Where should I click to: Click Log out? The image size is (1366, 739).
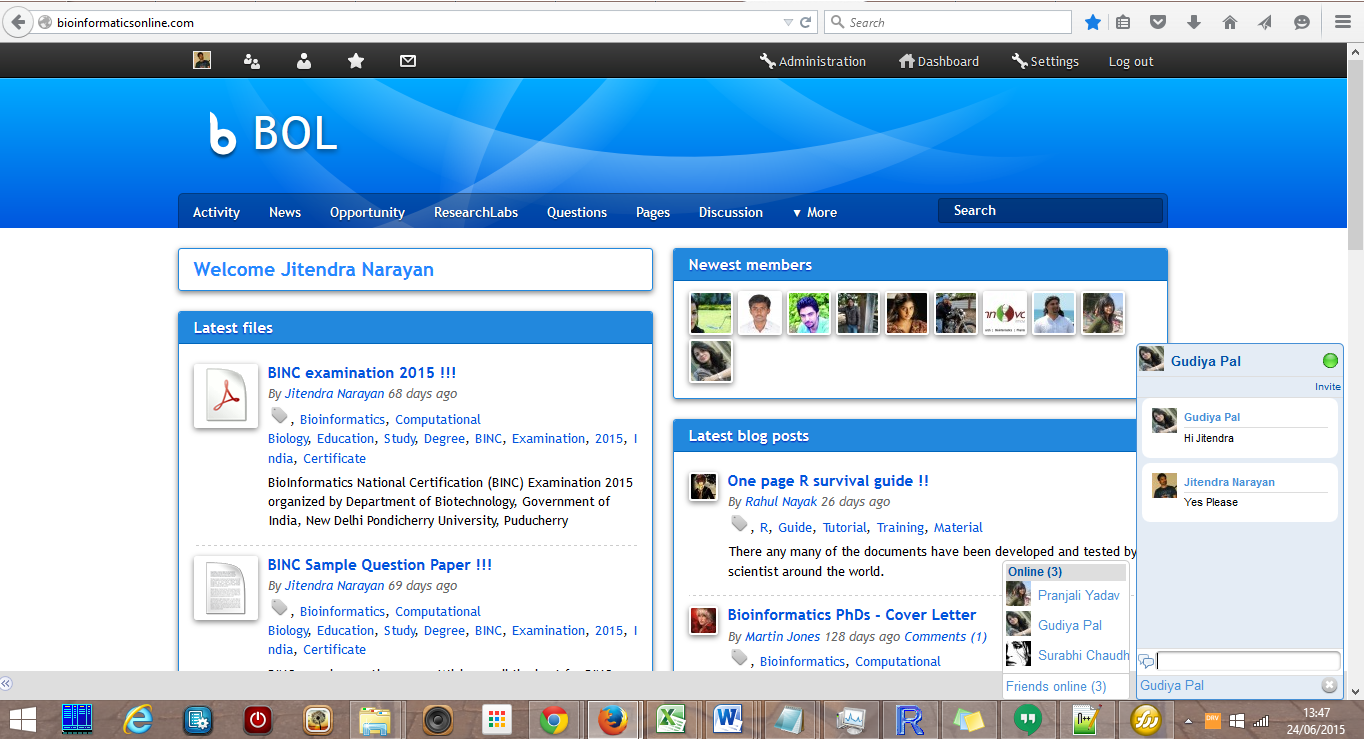coord(1131,61)
